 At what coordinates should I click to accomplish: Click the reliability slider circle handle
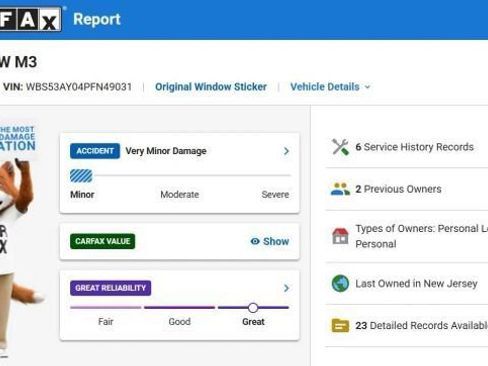pos(253,308)
